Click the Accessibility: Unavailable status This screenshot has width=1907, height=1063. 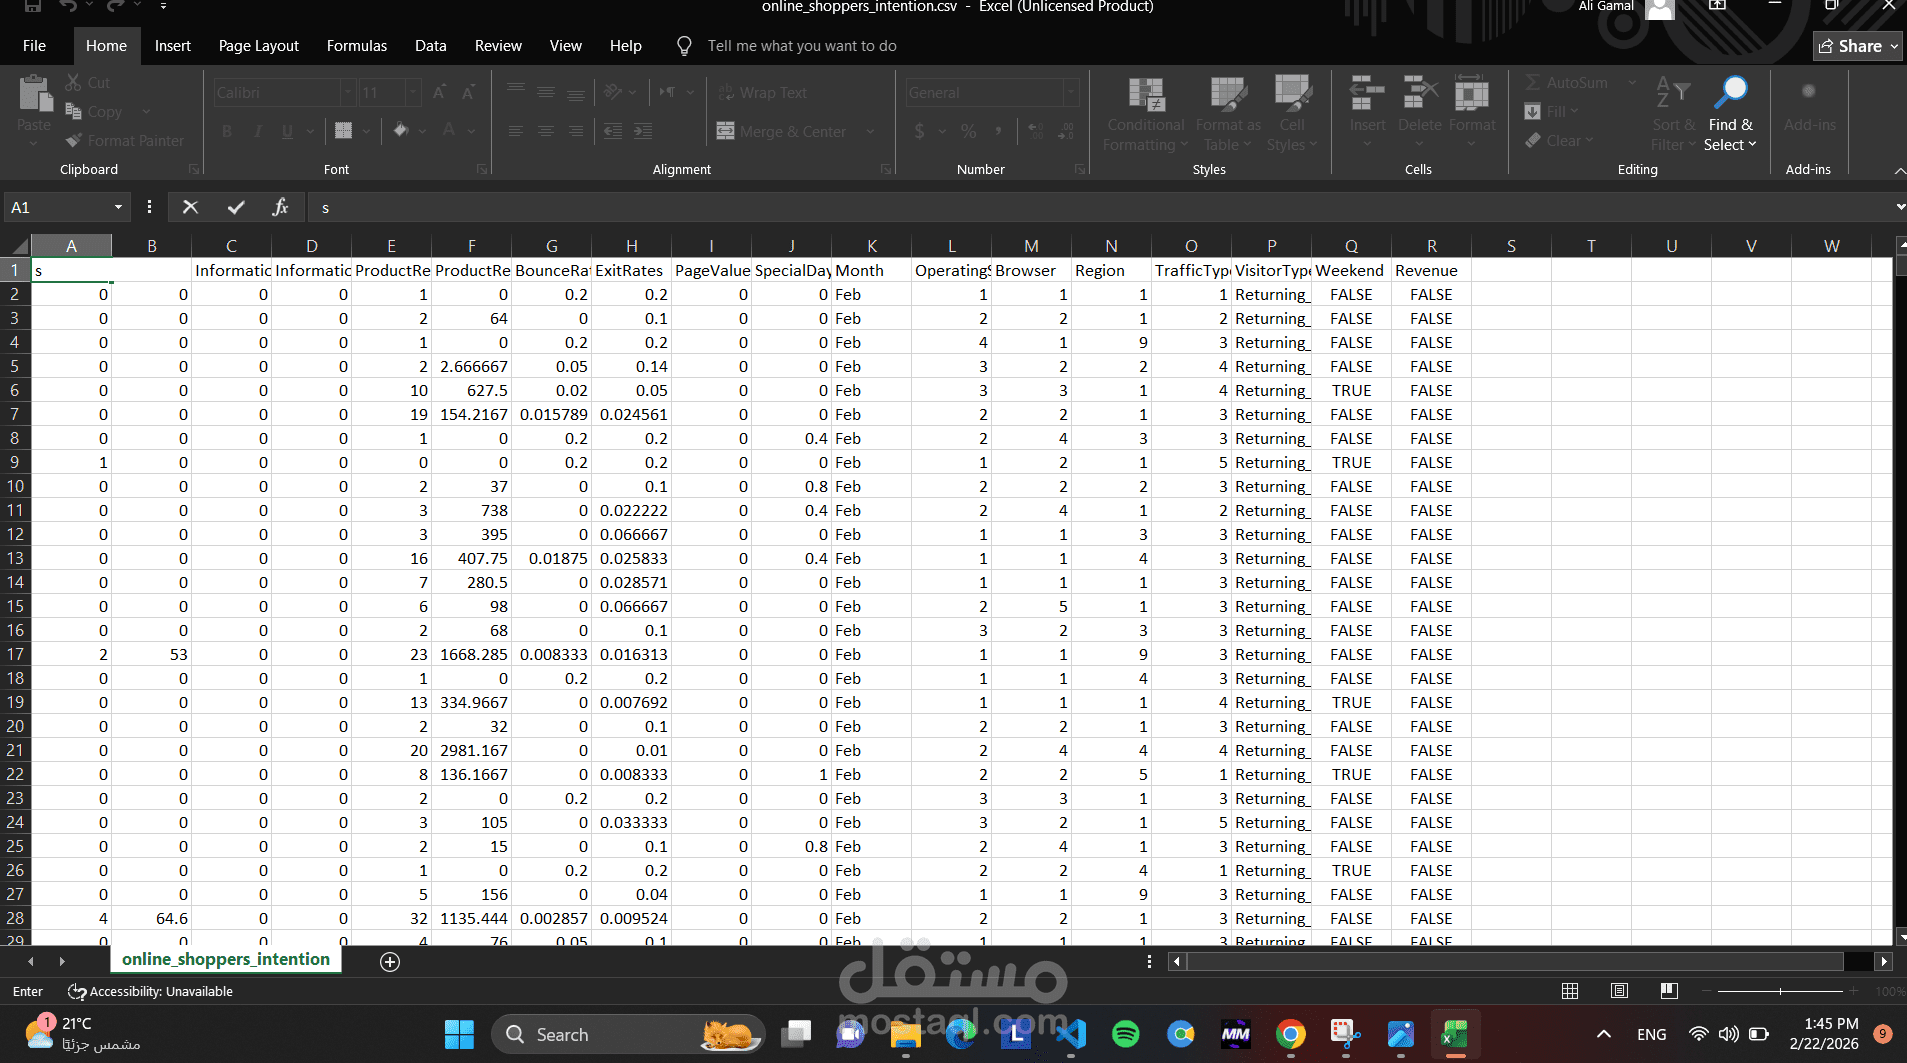(x=150, y=992)
